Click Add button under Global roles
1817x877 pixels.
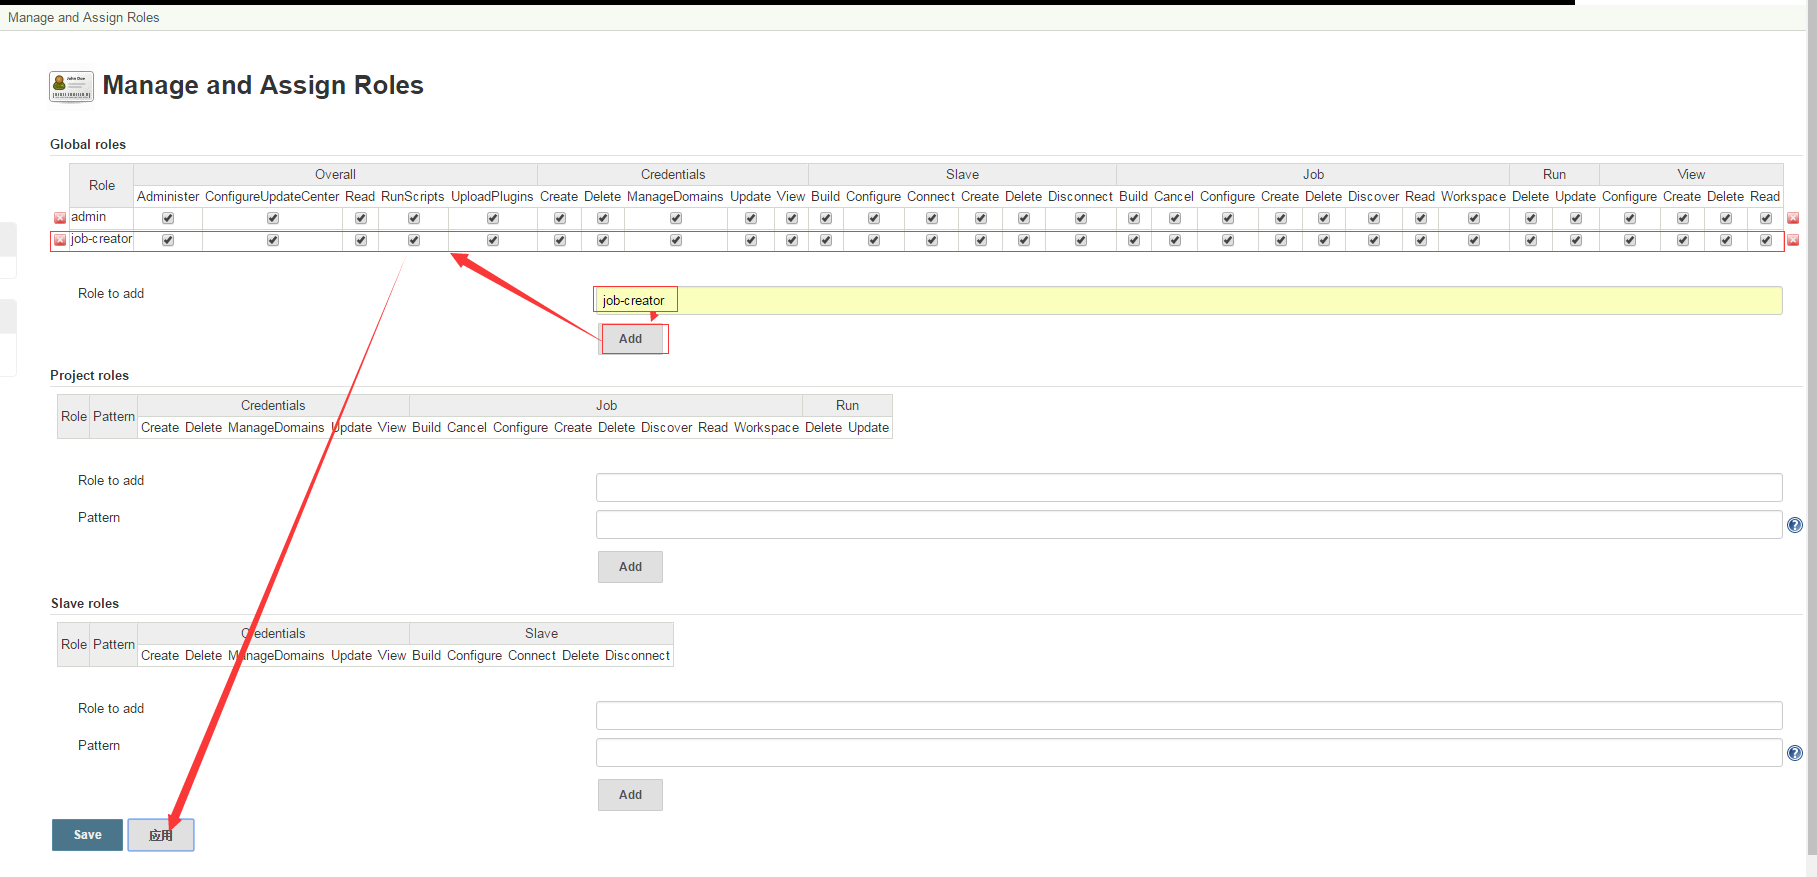[x=631, y=339]
